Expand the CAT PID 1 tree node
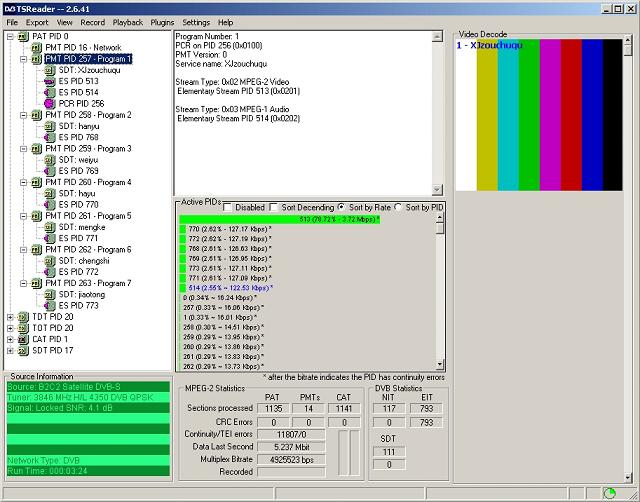The width and height of the screenshot is (640, 502). pos(11,339)
